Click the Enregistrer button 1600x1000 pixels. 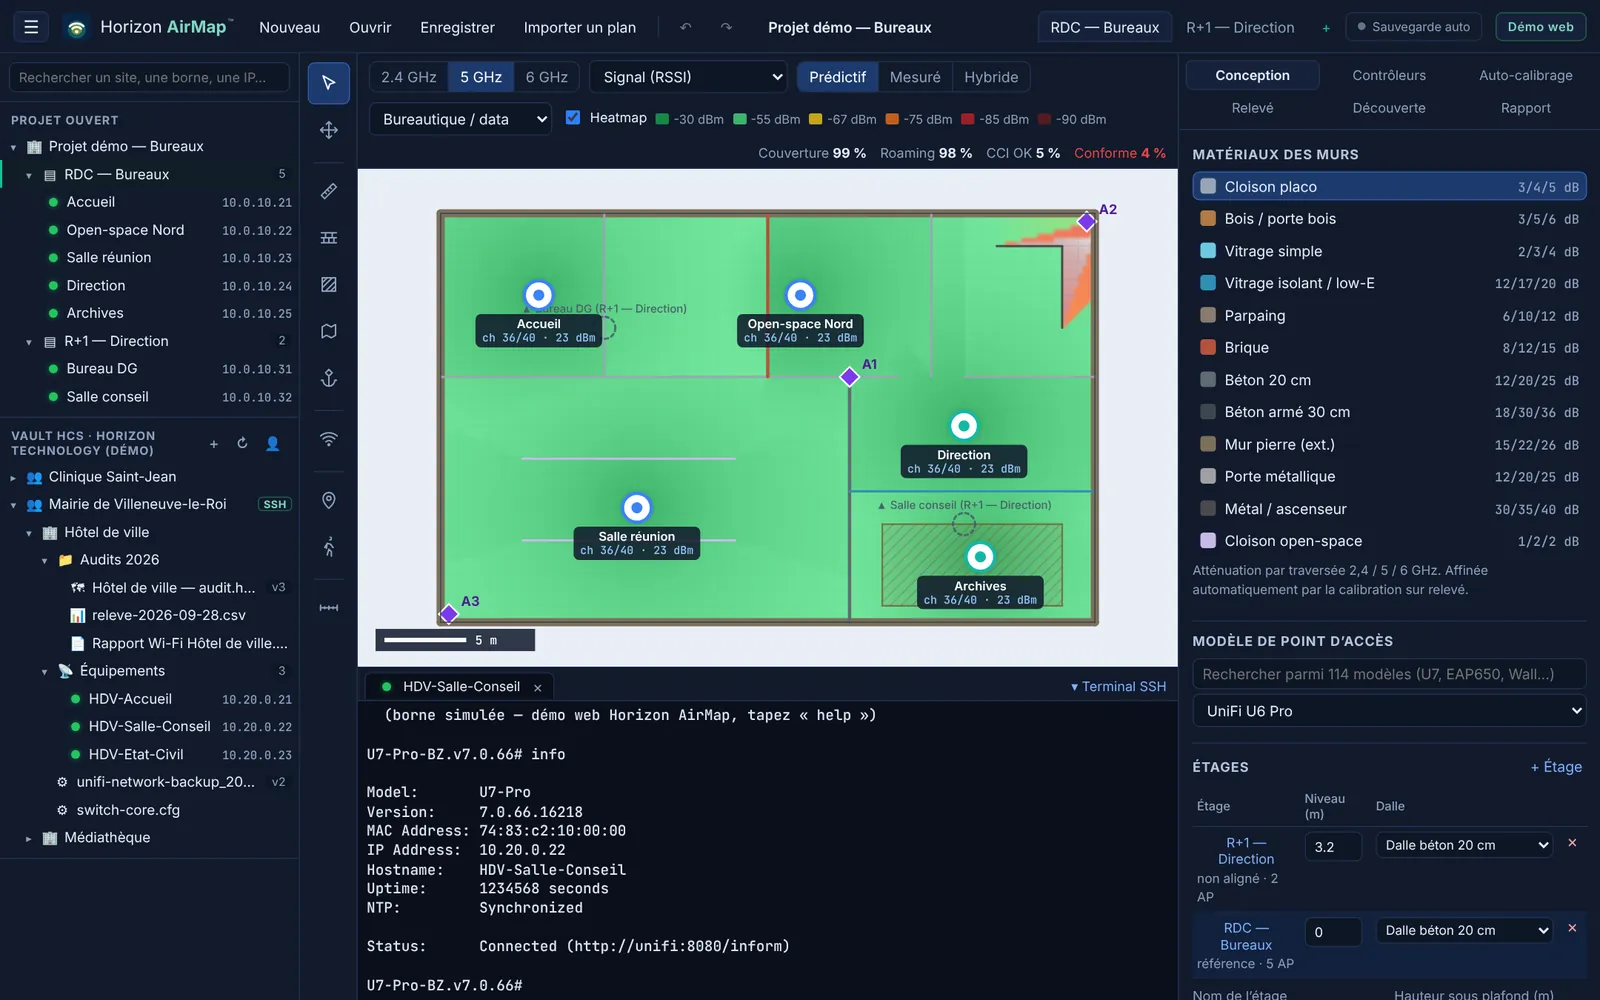(457, 27)
